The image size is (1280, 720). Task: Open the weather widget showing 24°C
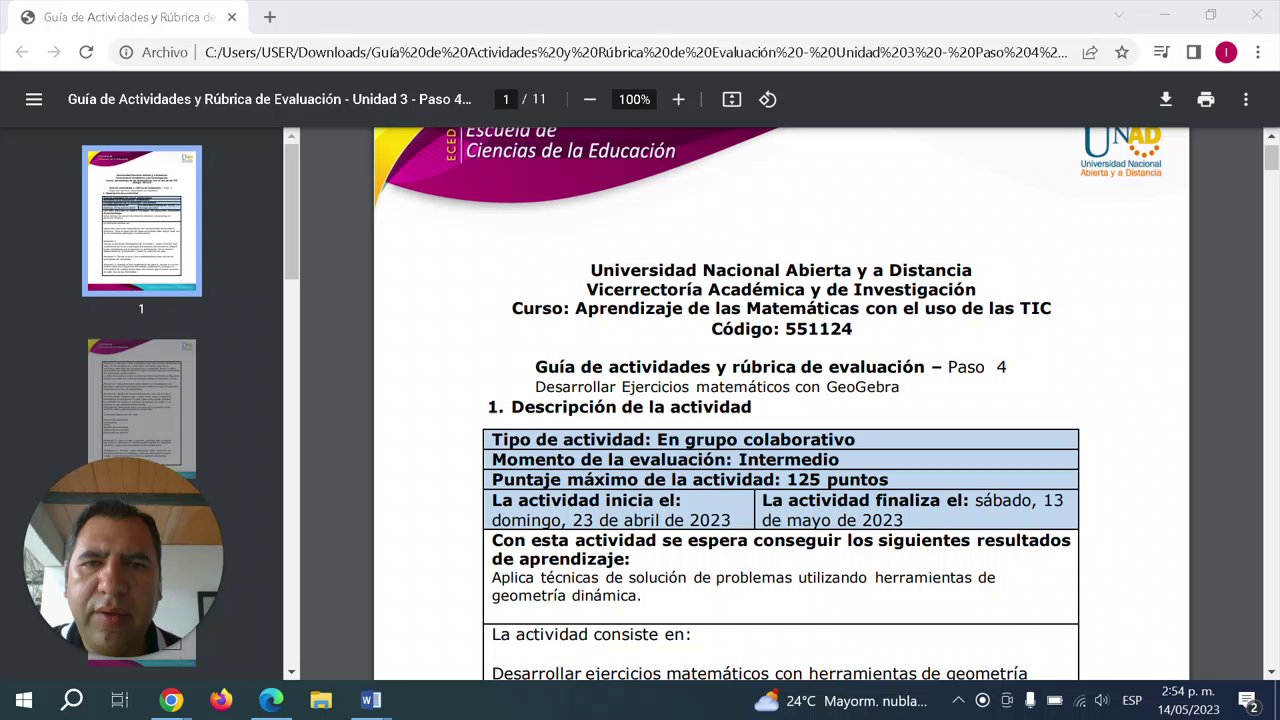(x=841, y=701)
